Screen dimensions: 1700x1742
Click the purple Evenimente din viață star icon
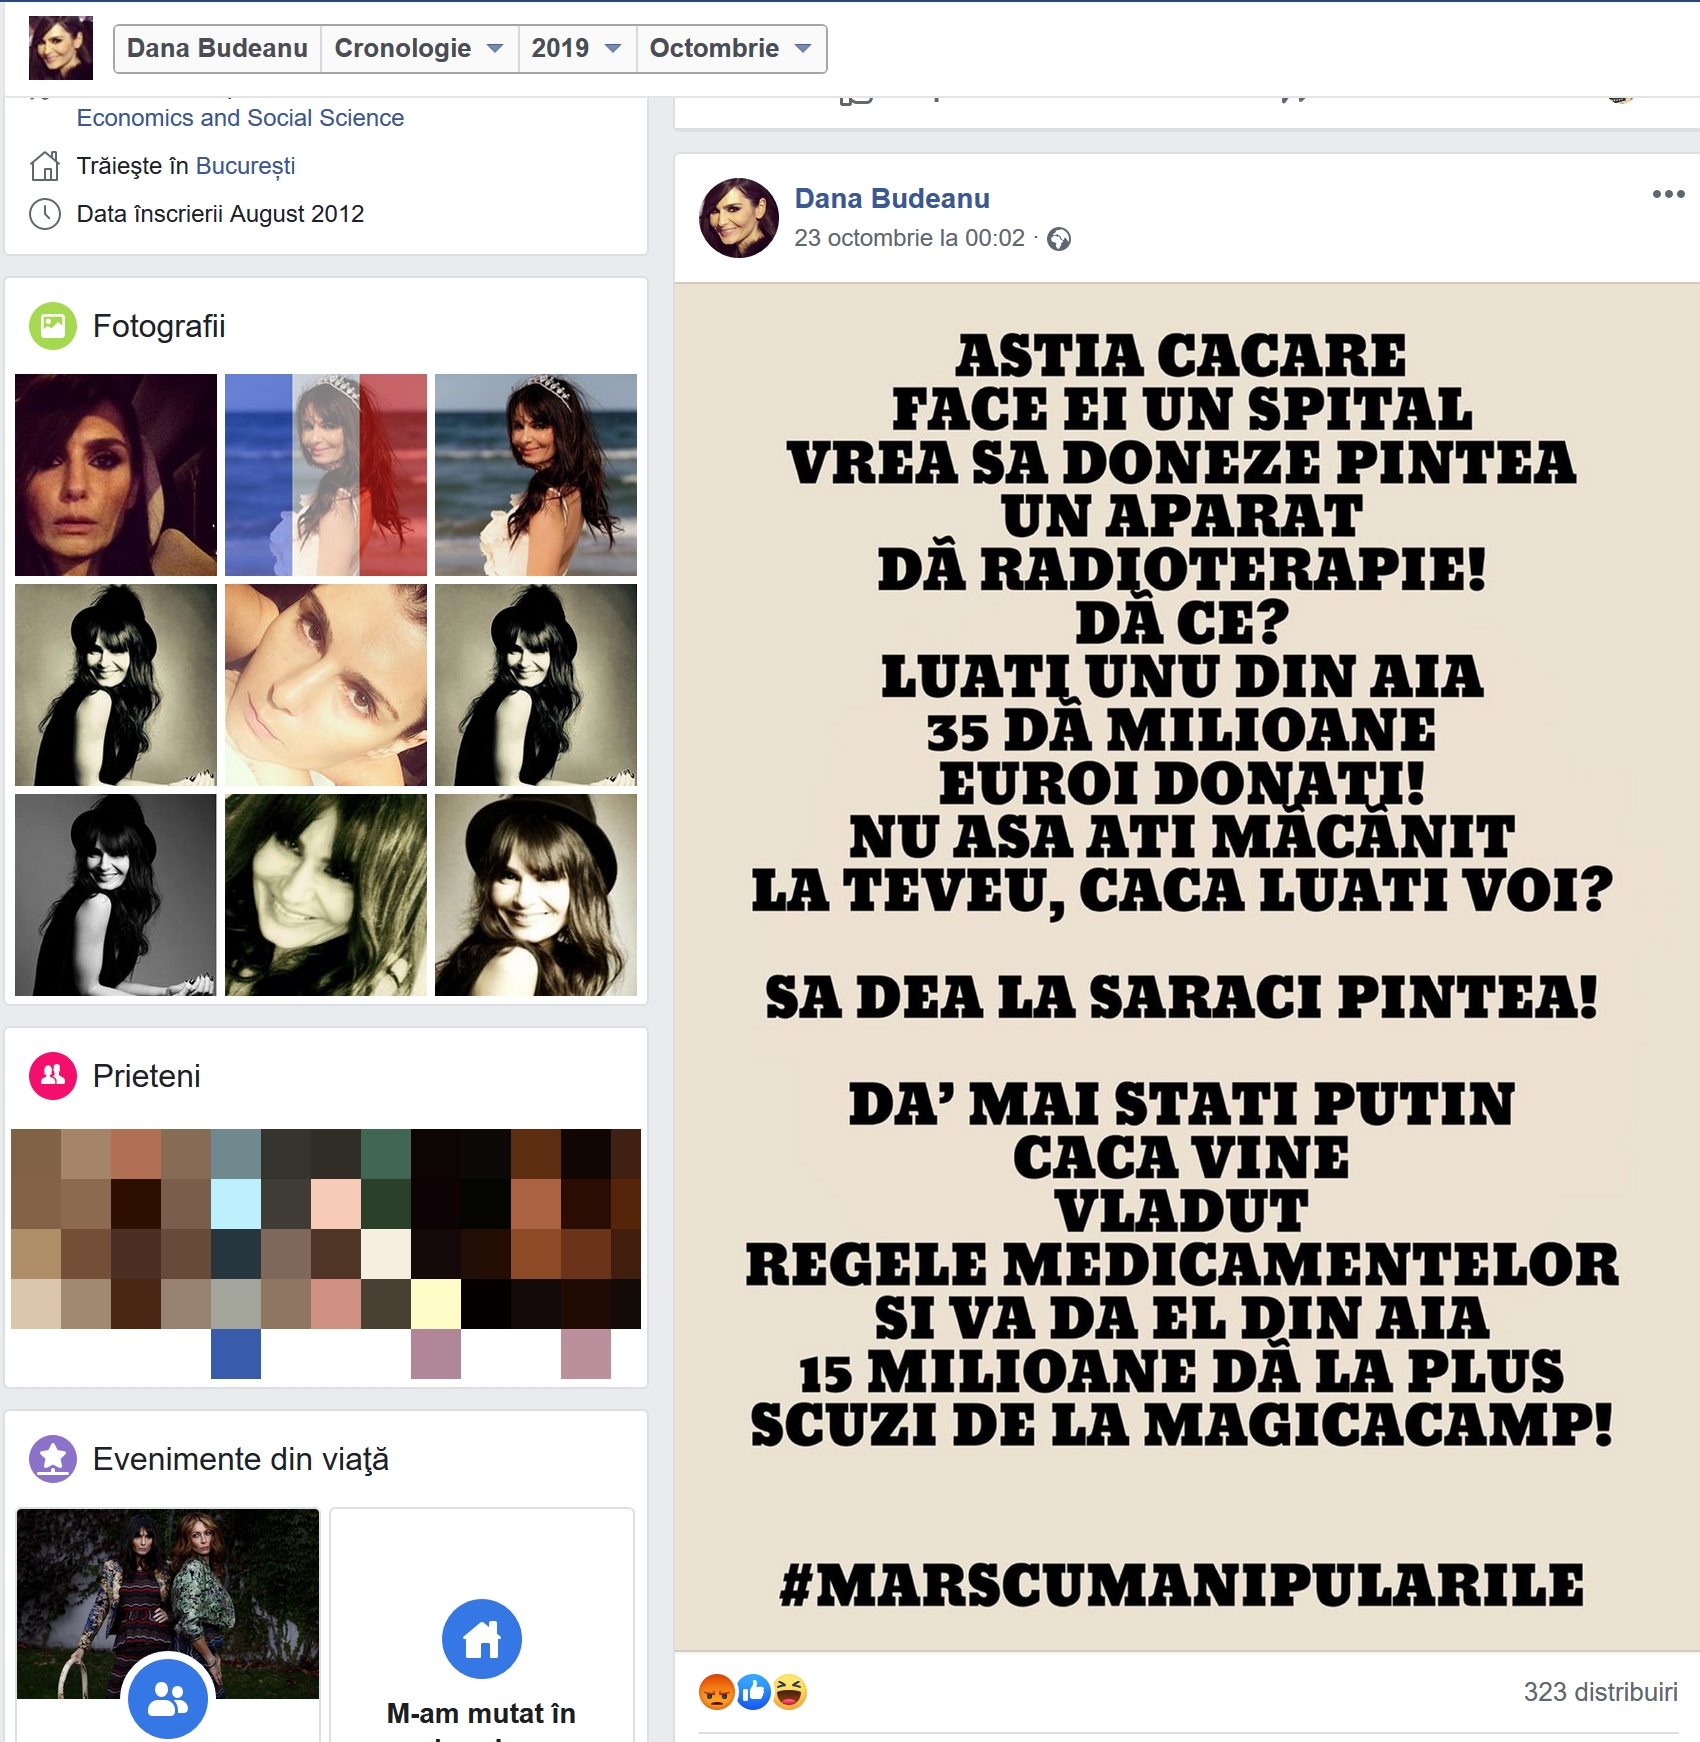[x=53, y=1459]
